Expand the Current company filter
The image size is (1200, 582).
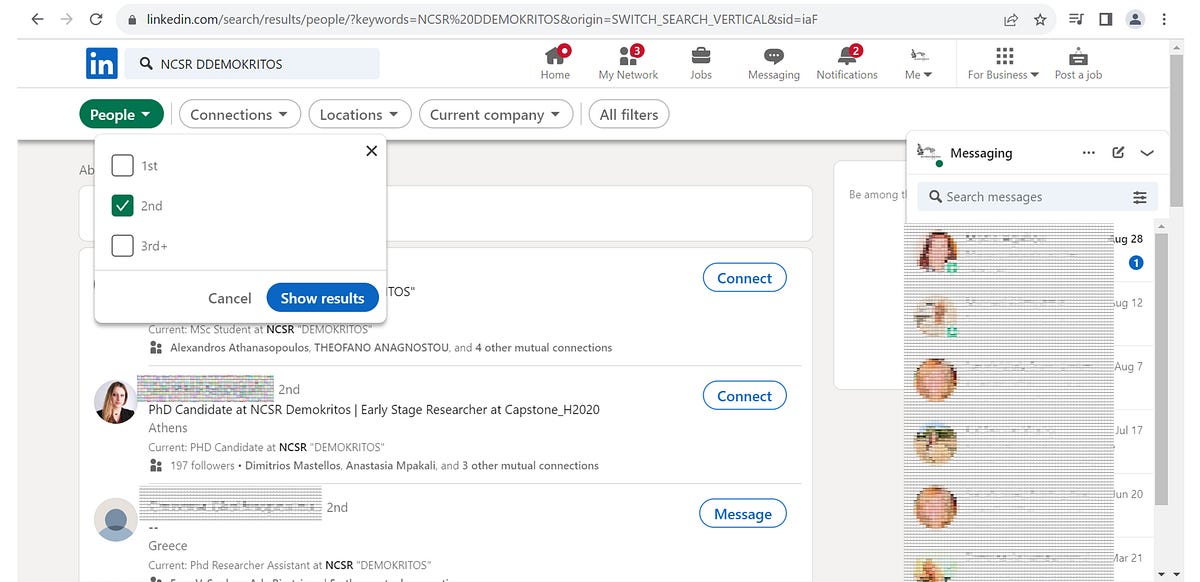495,114
